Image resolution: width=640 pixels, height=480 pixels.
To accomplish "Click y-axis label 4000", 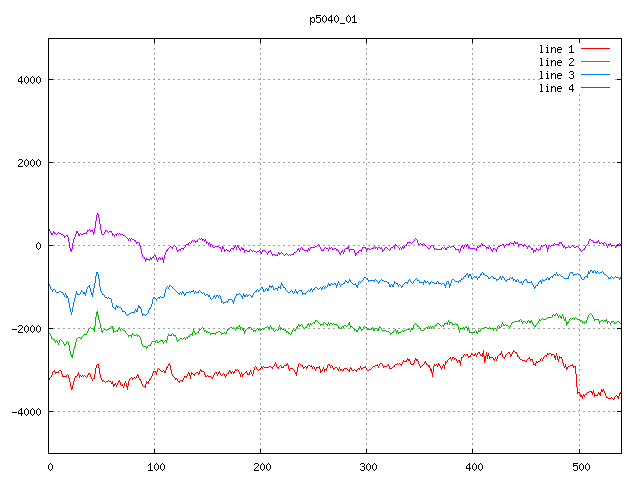I will pos(29,80).
